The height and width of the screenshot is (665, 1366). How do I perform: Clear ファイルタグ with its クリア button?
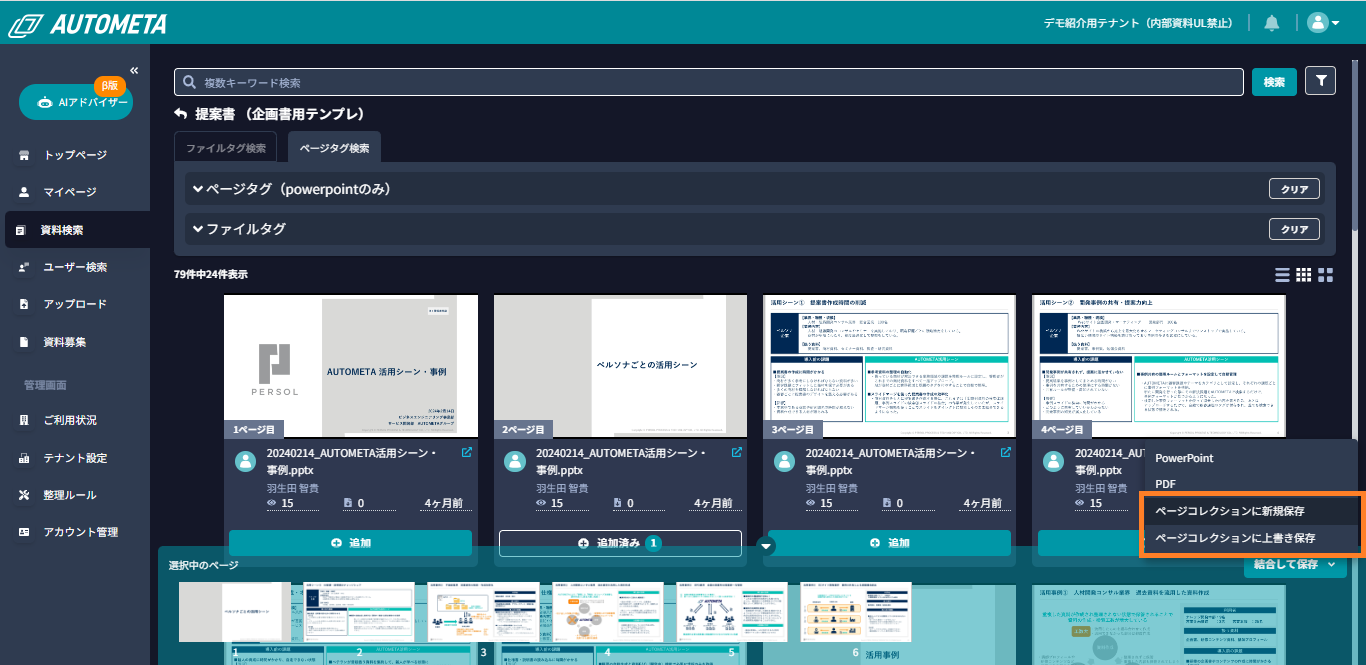click(x=1294, y=229)
